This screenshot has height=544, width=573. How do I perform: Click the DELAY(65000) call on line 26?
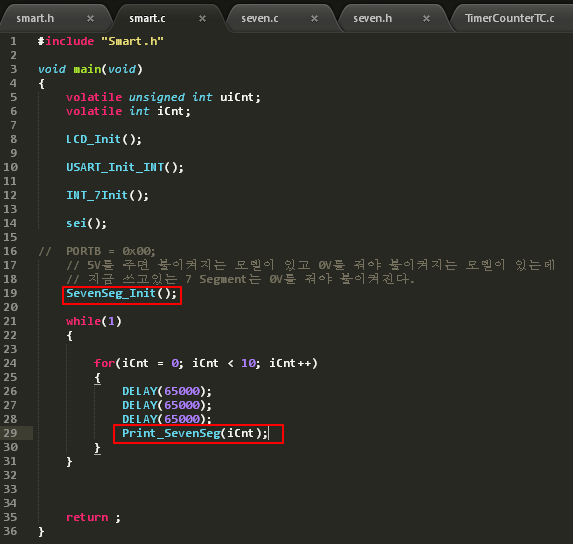(167, 391)
